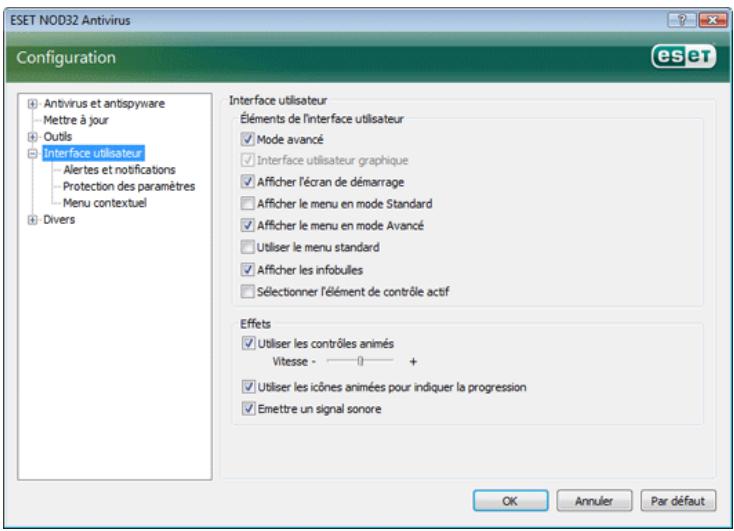Toggle the Mode avancé checkbox

coord(247,139)
